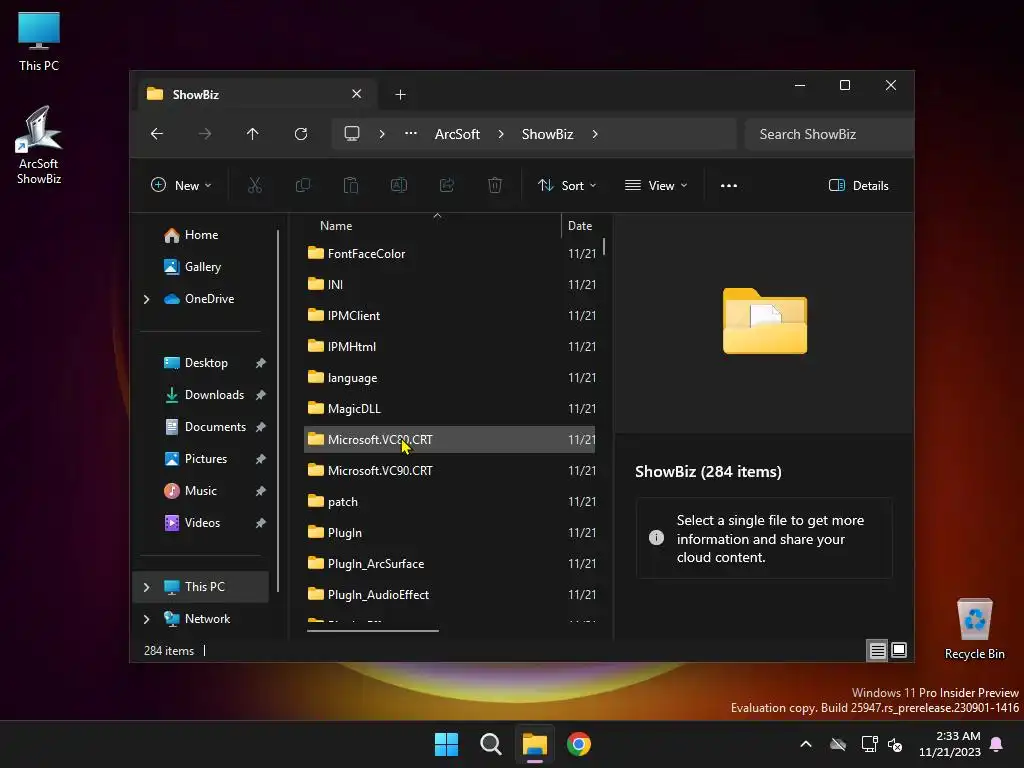Open notification bell in system tray
Viewport: 1024px width, 768px height.
[x=997, y=744]
